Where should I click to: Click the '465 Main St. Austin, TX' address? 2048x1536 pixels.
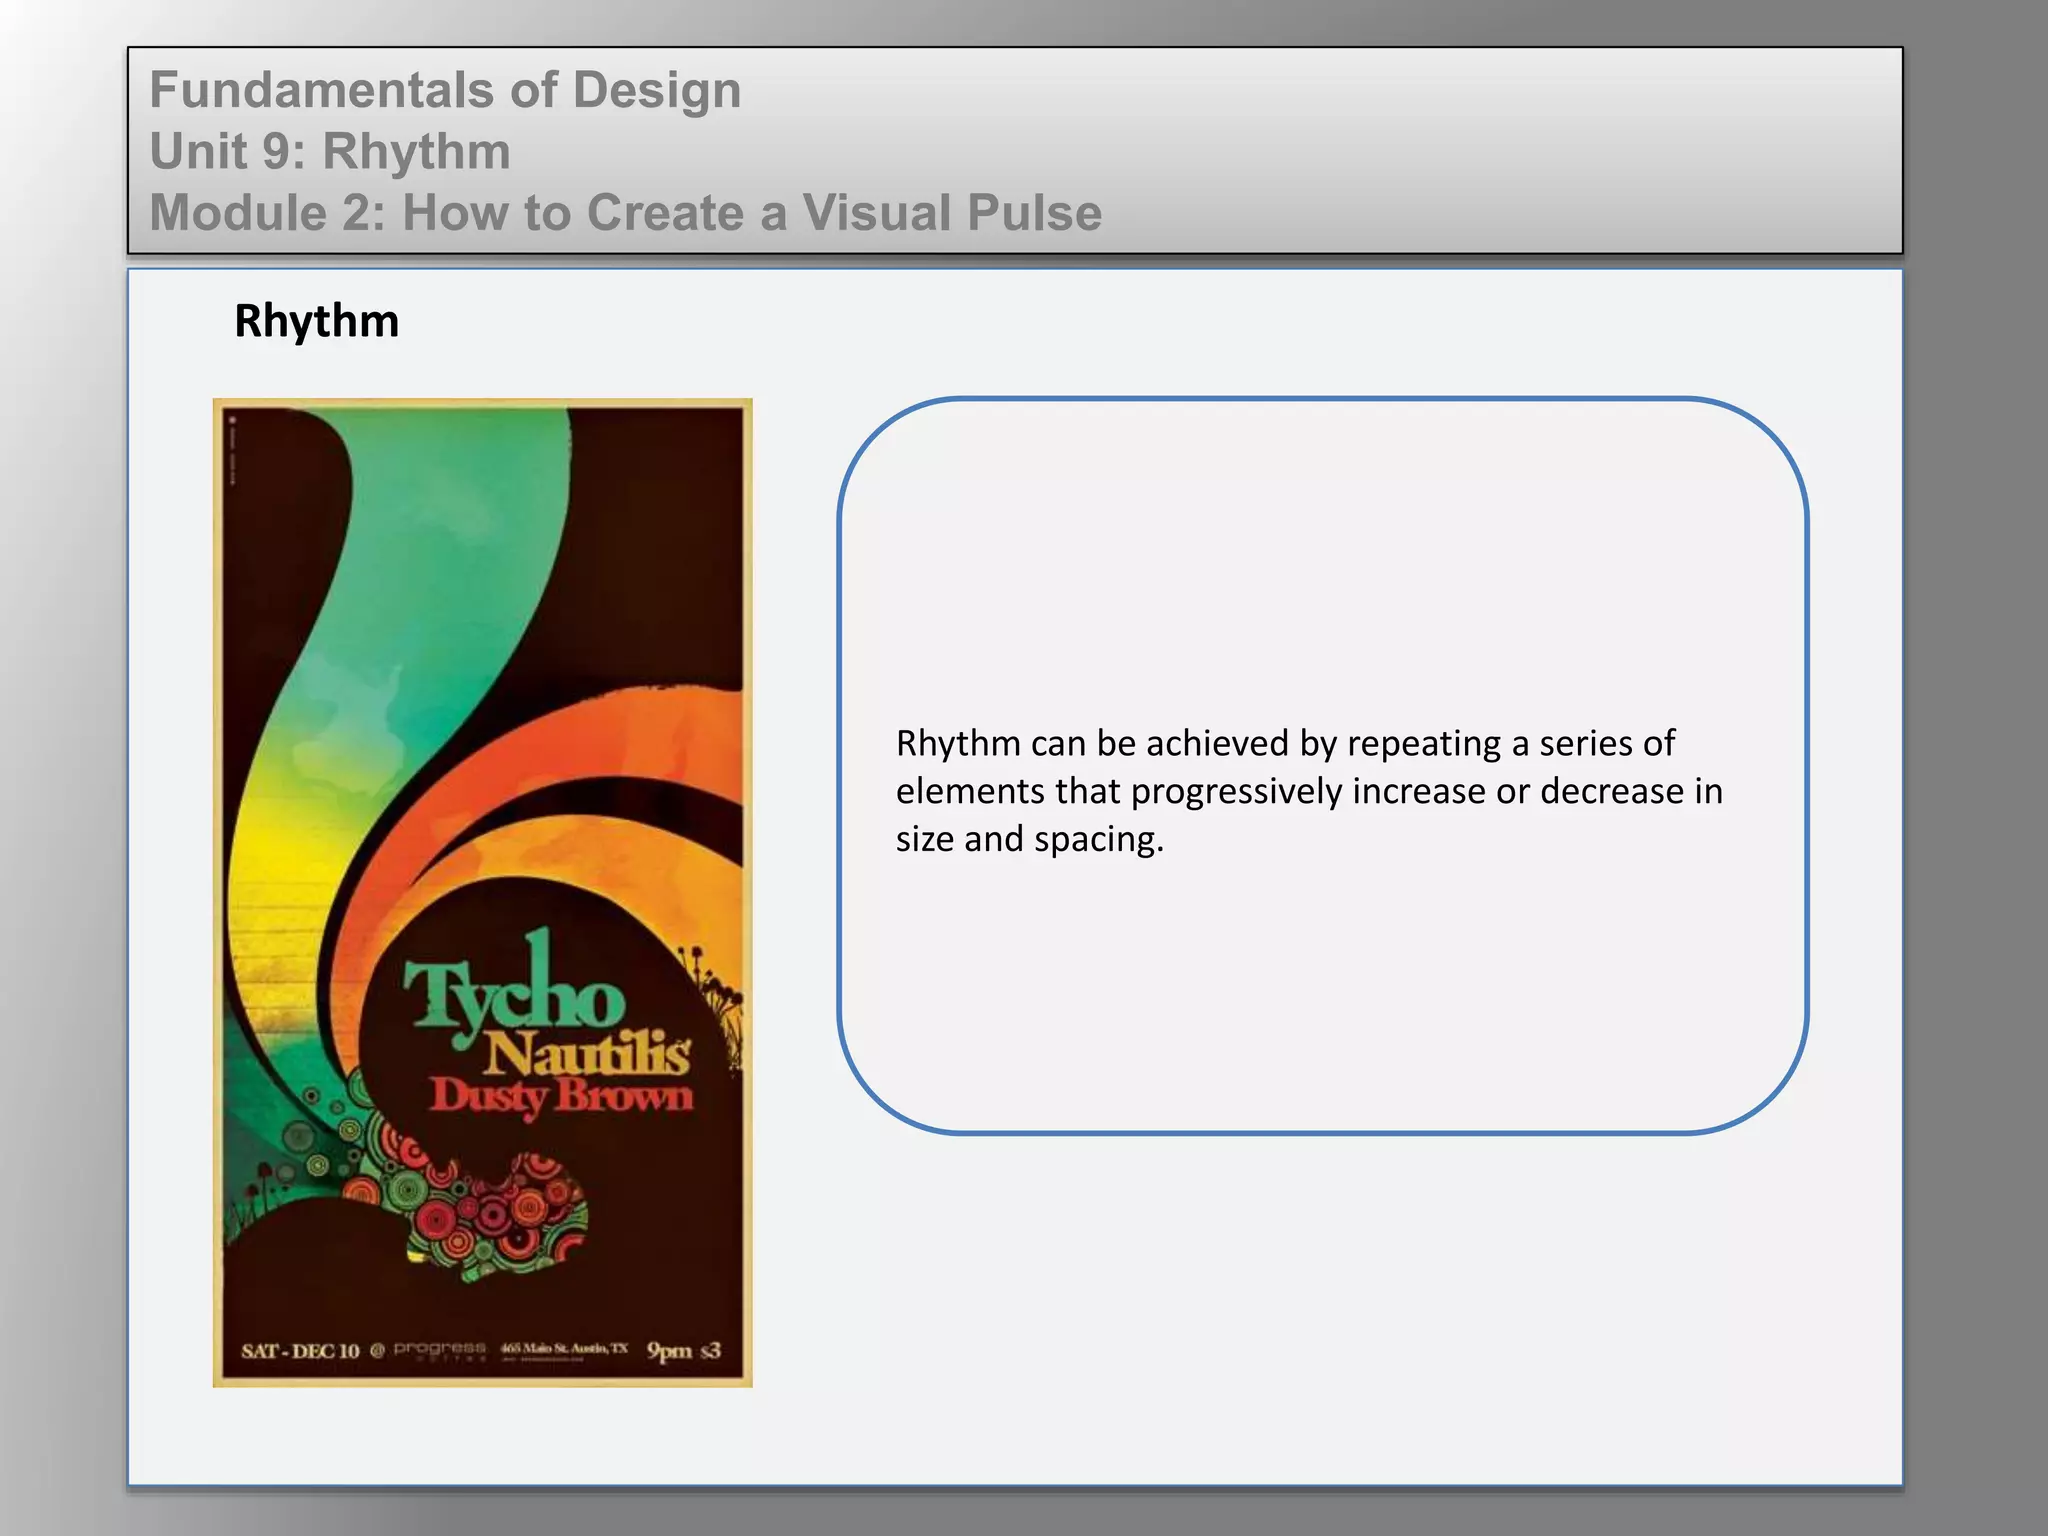[x=564, y=1348]
